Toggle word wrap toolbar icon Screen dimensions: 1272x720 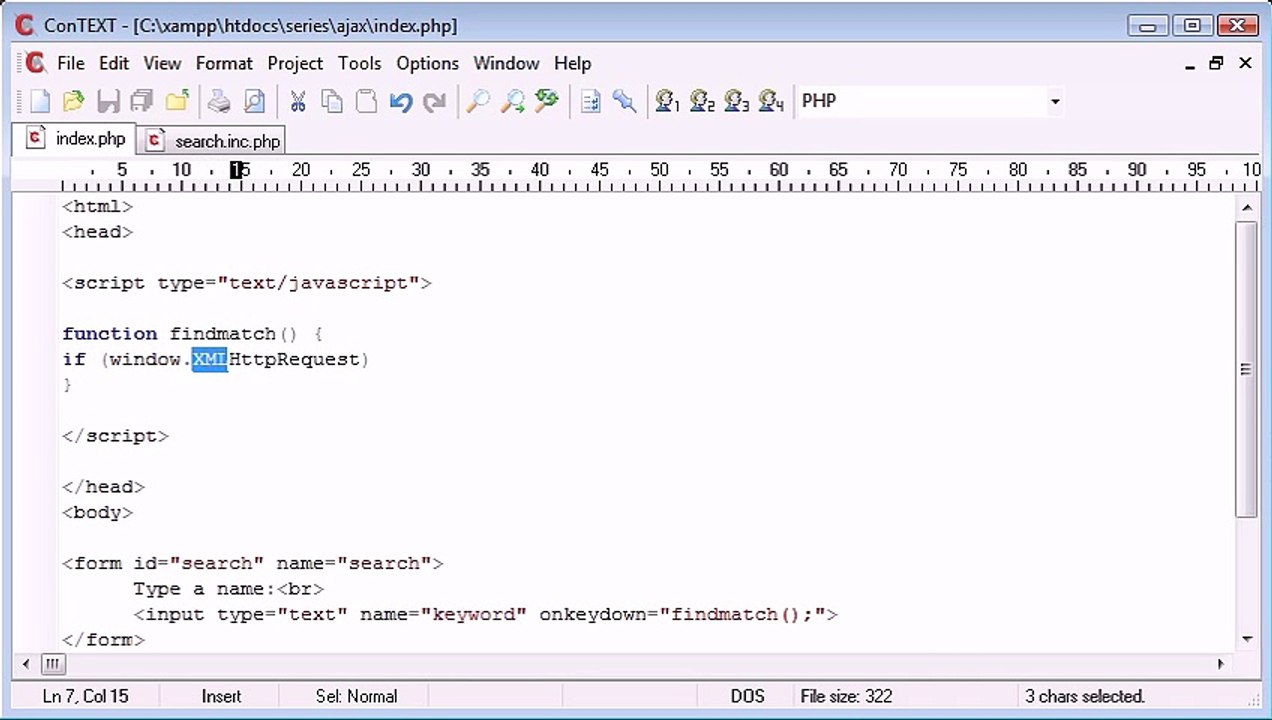click(591, 101)
